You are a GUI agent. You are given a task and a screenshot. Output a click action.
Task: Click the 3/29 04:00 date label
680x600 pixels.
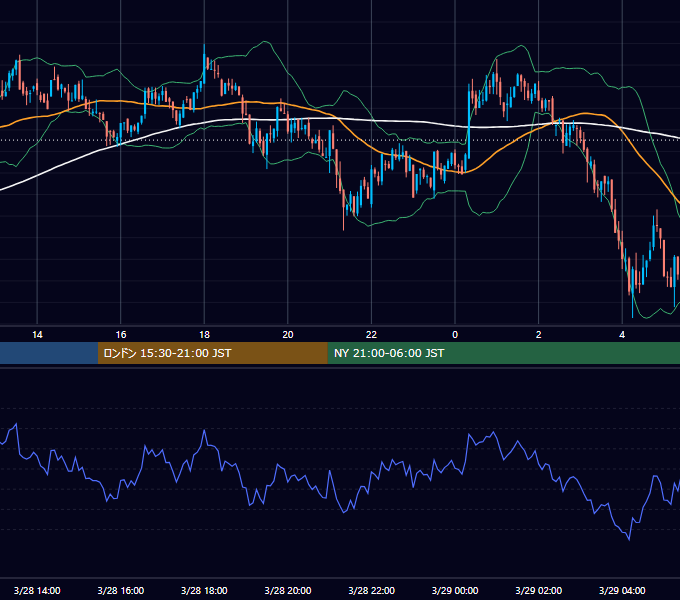pos(622,590)
